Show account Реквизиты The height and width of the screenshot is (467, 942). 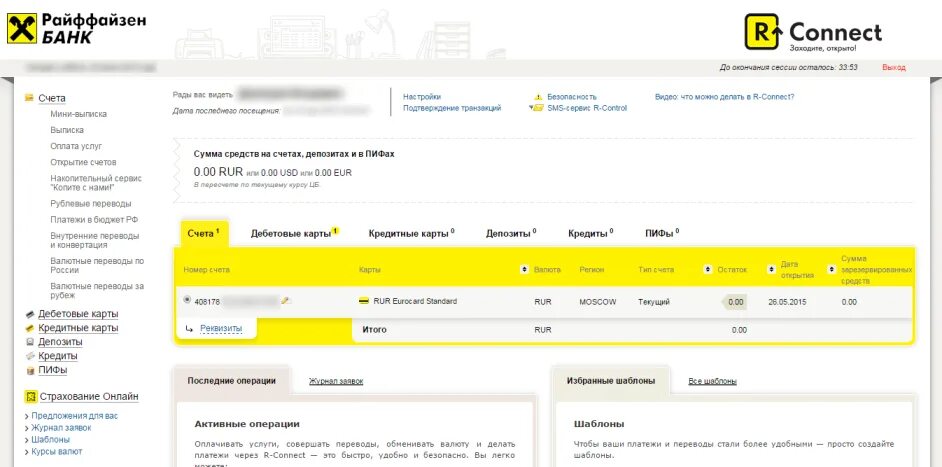[x=220, y=328]
